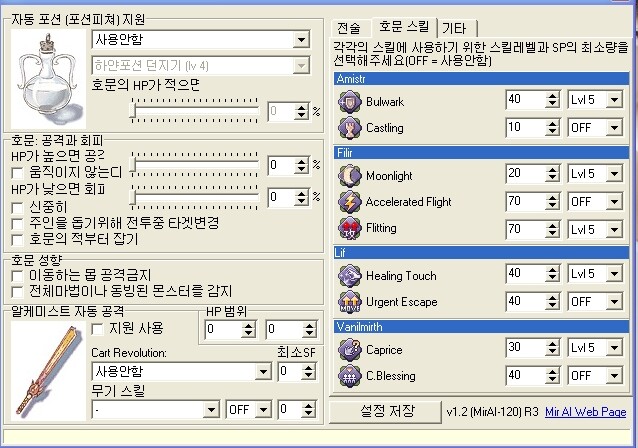Click the Caprice skill icon
This screenshot has width=638, height=448.
click(350, 348)
